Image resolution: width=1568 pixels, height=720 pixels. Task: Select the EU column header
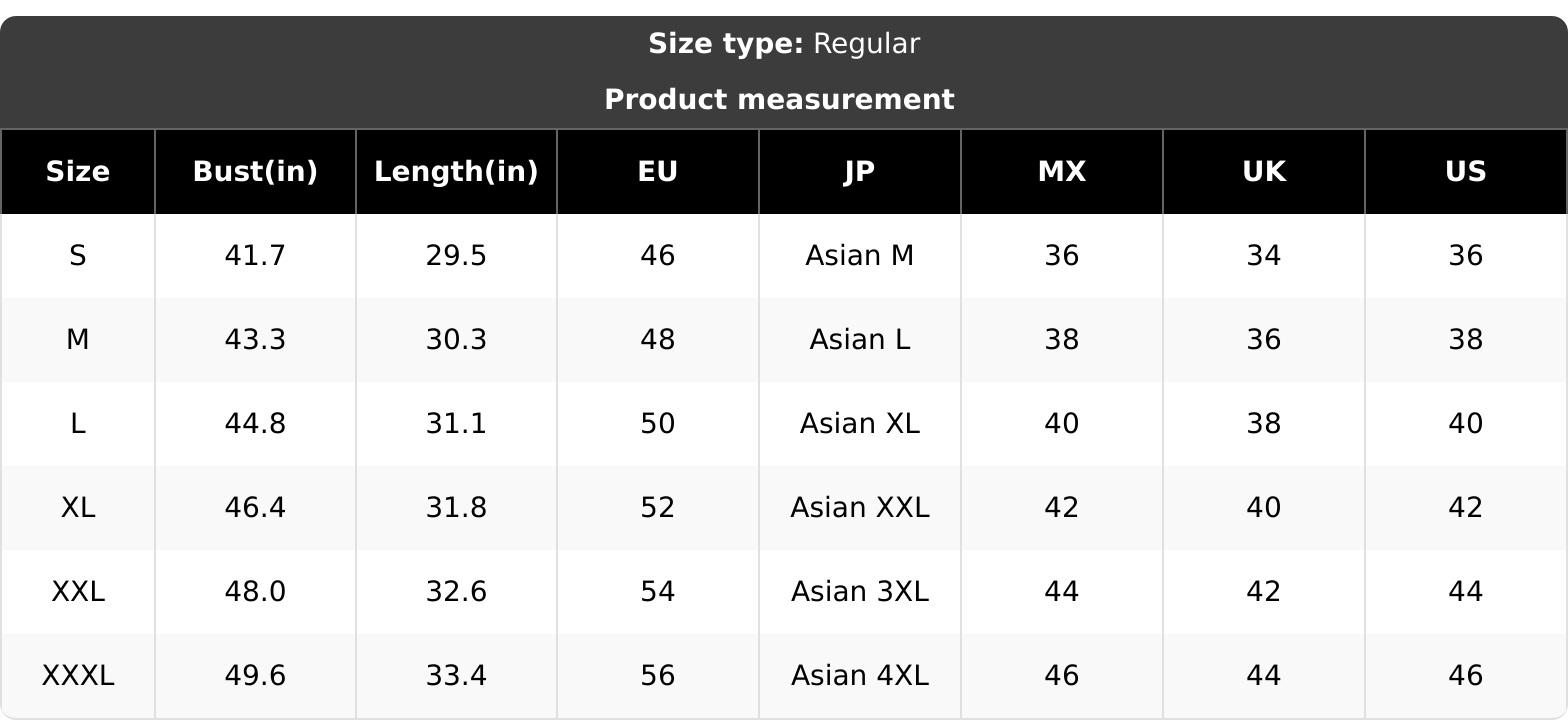tap(658, 172)
